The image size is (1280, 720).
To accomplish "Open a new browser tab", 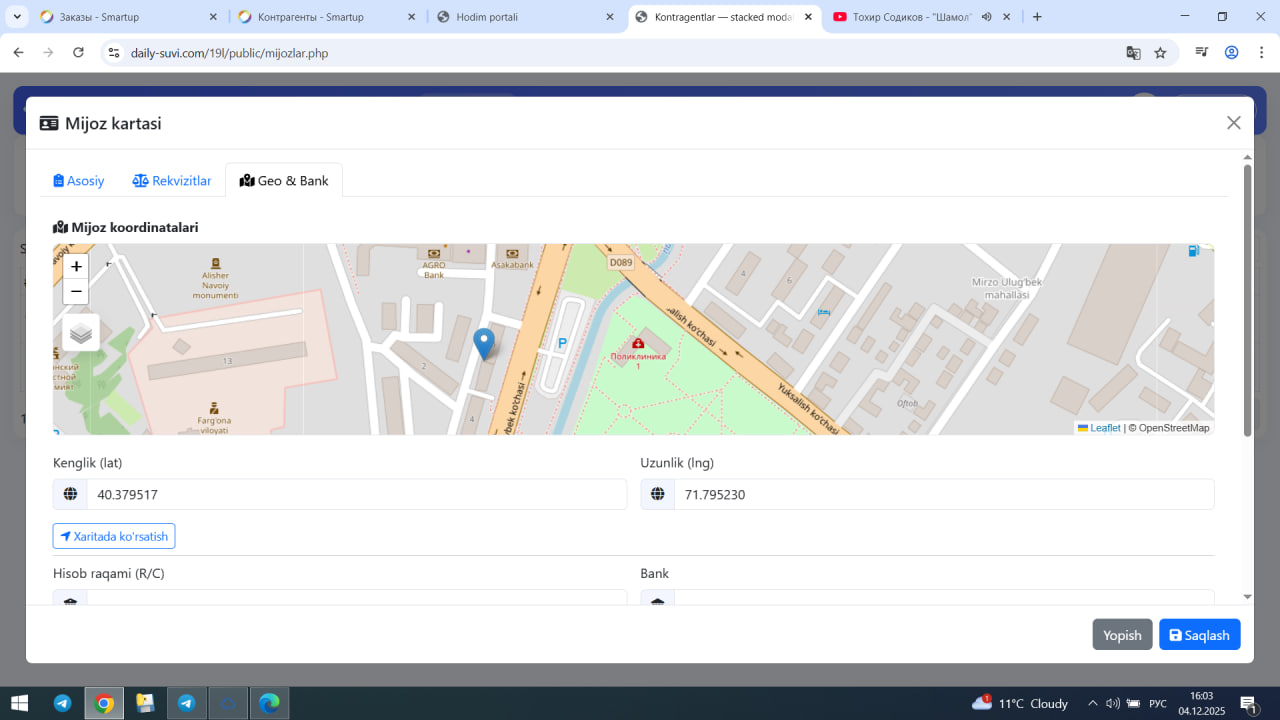I will pos(1037,17).
